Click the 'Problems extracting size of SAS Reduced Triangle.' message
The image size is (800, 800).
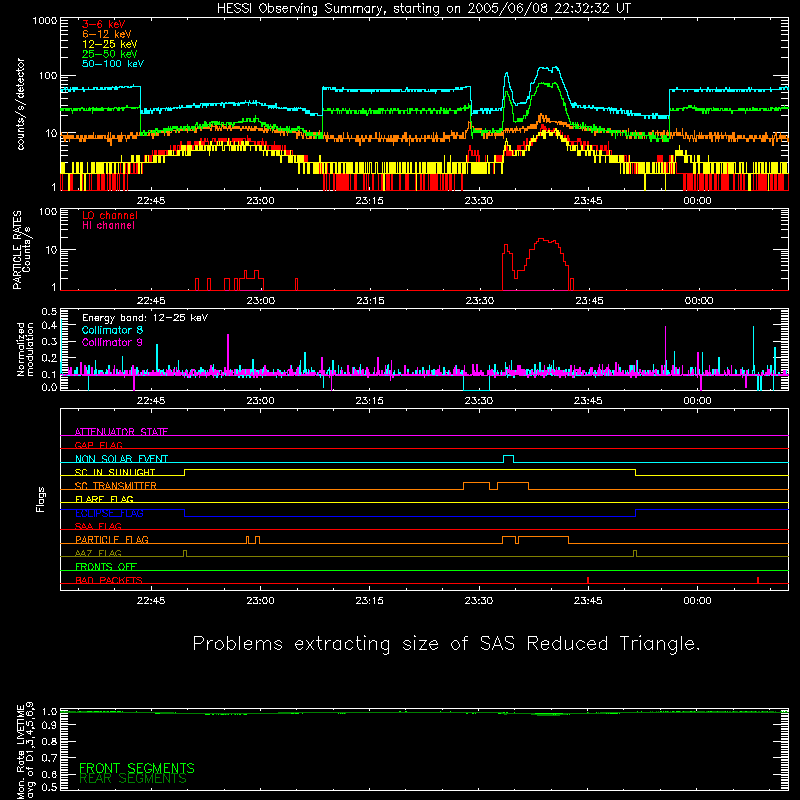(446, 644)
